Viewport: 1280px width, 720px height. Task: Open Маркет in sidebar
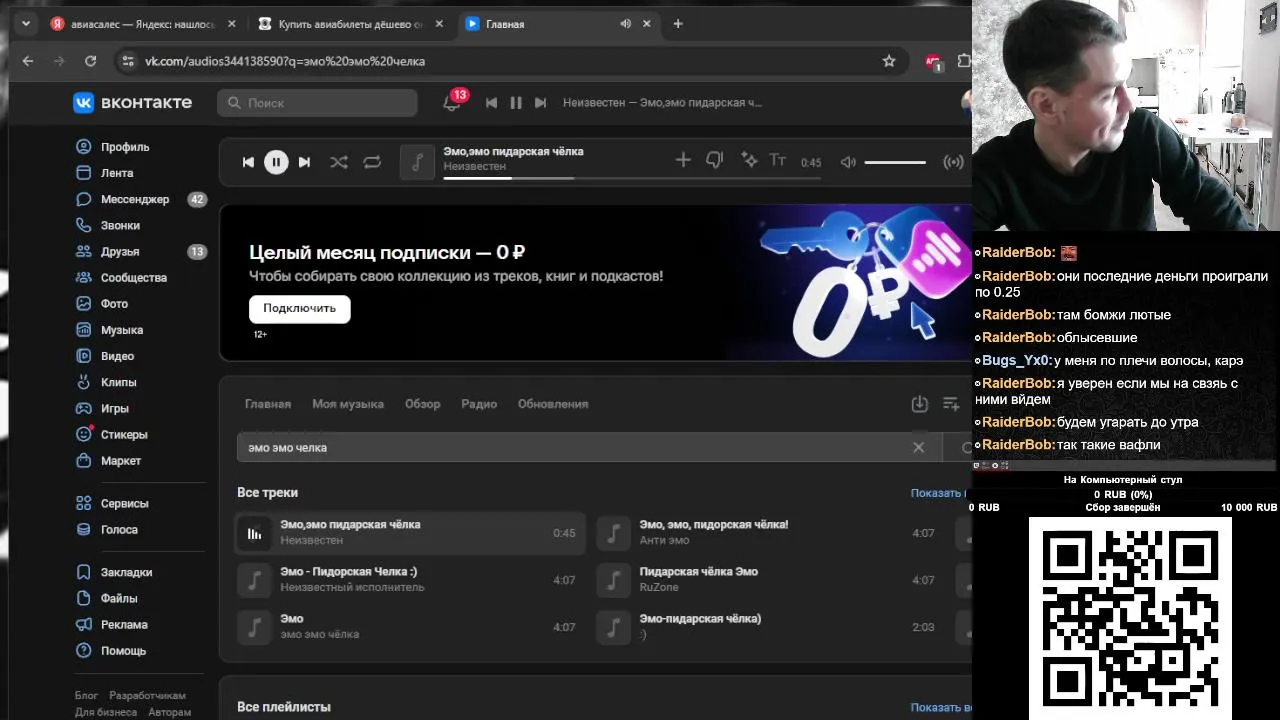point(120,461)
